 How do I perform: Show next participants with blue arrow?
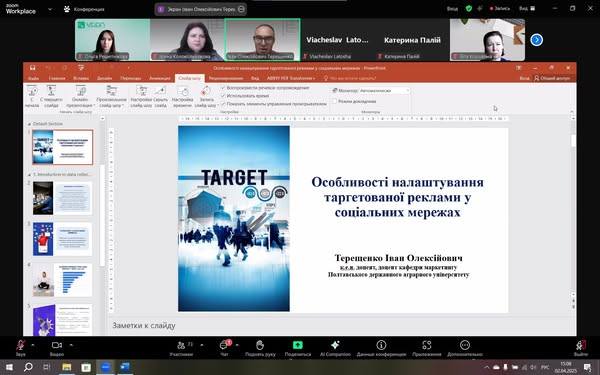point(536,40)
